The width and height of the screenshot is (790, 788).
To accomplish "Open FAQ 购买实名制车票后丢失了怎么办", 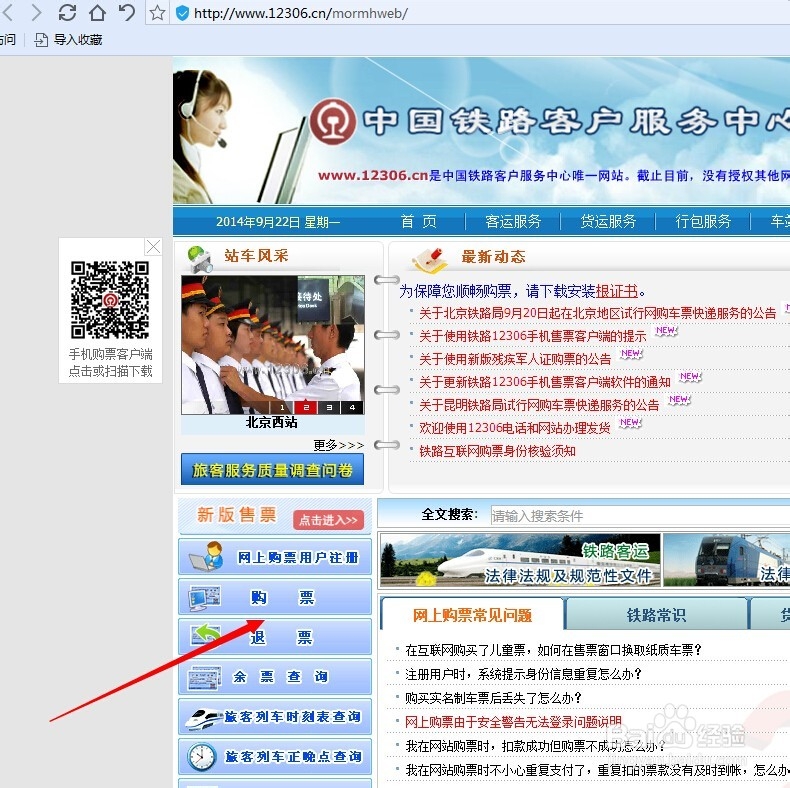I will pos(493,698).
